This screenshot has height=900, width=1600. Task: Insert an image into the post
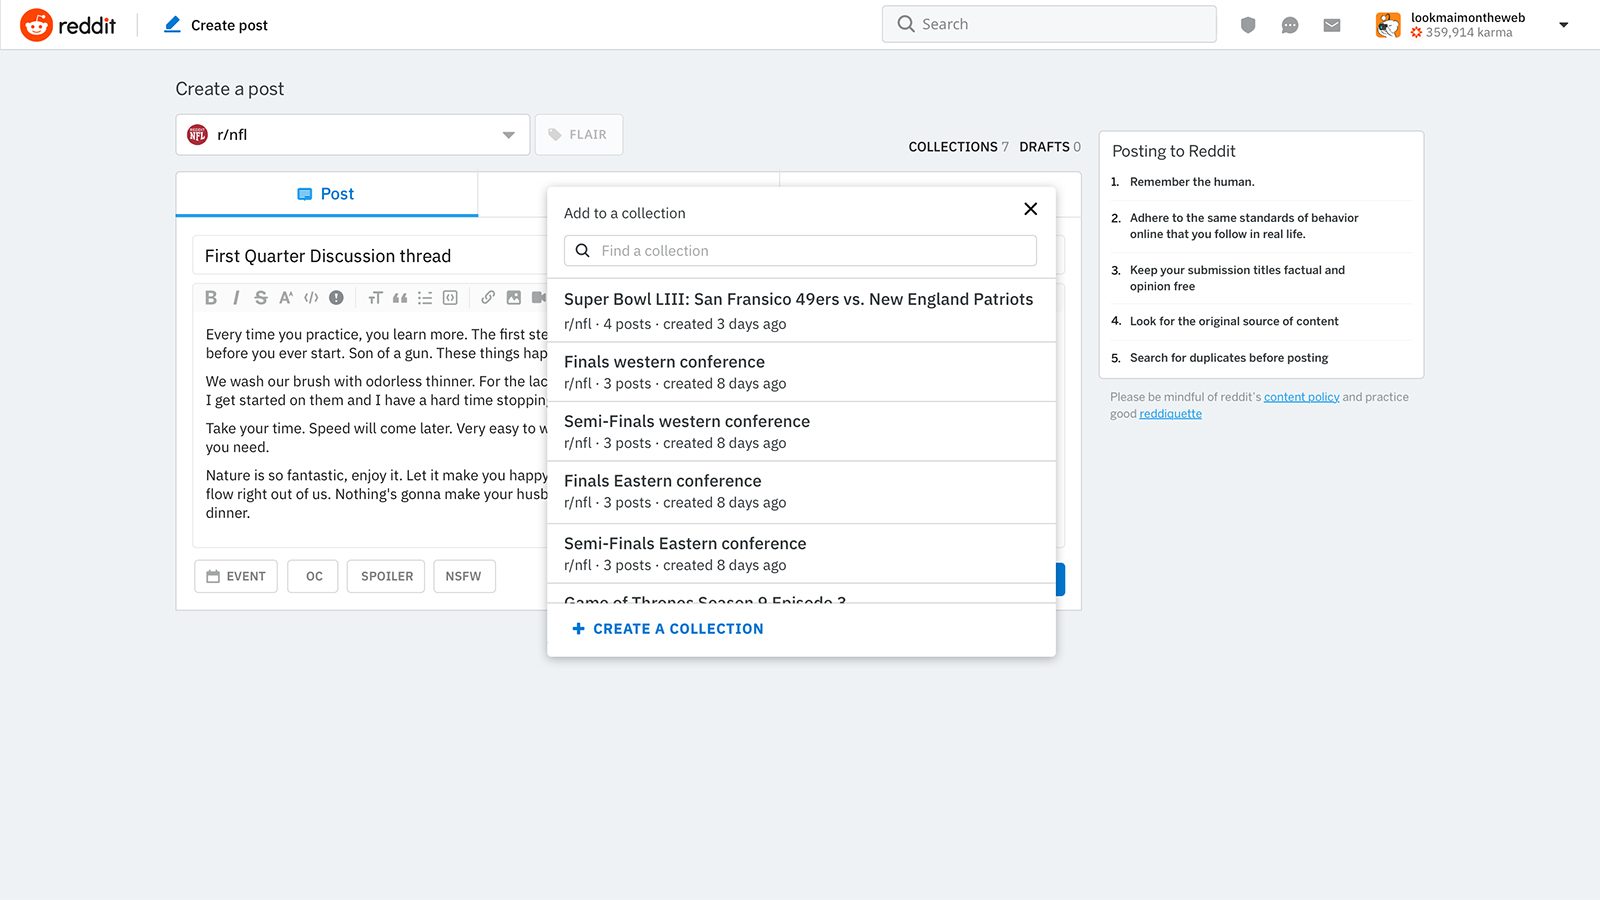[514, 298]
